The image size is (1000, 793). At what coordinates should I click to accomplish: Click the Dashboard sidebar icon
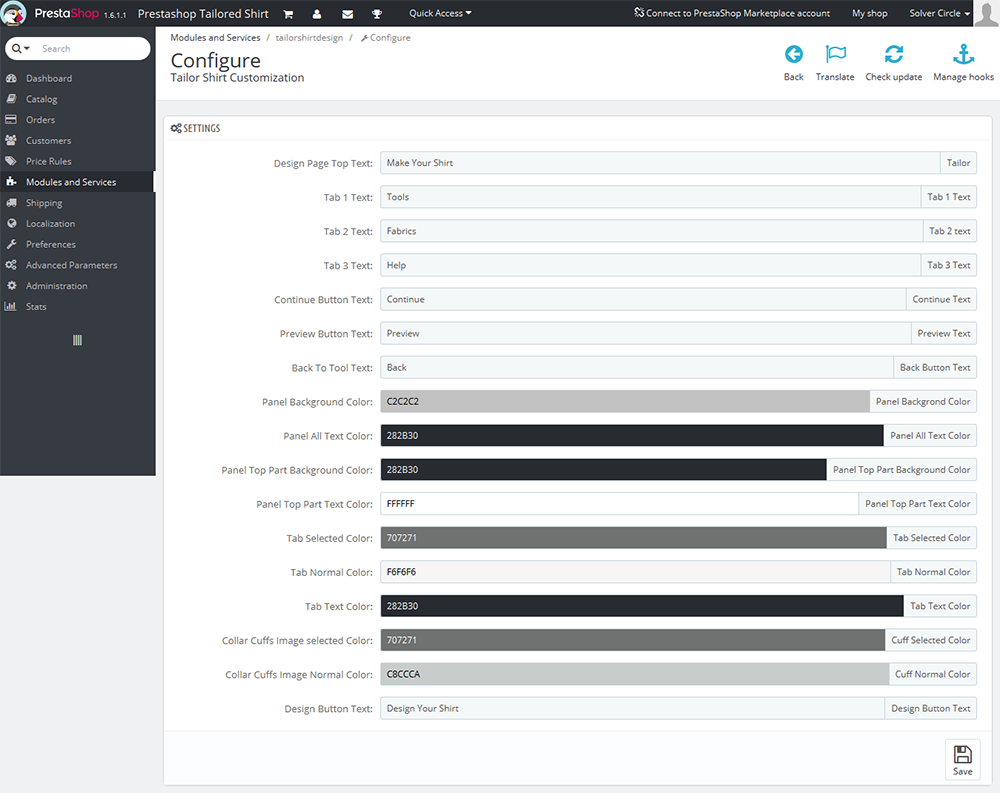(x=11, y=78)
